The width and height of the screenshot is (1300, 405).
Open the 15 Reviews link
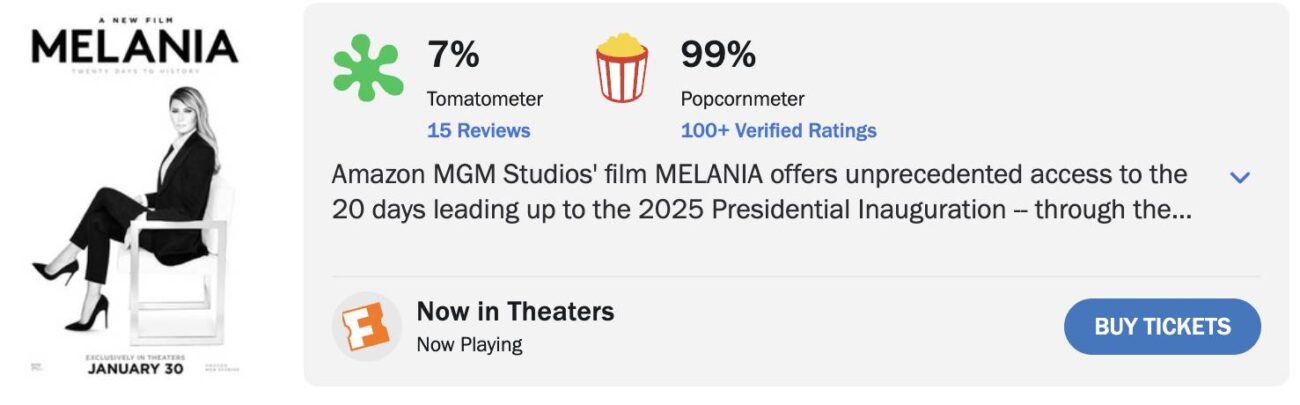tap(478, 131)
